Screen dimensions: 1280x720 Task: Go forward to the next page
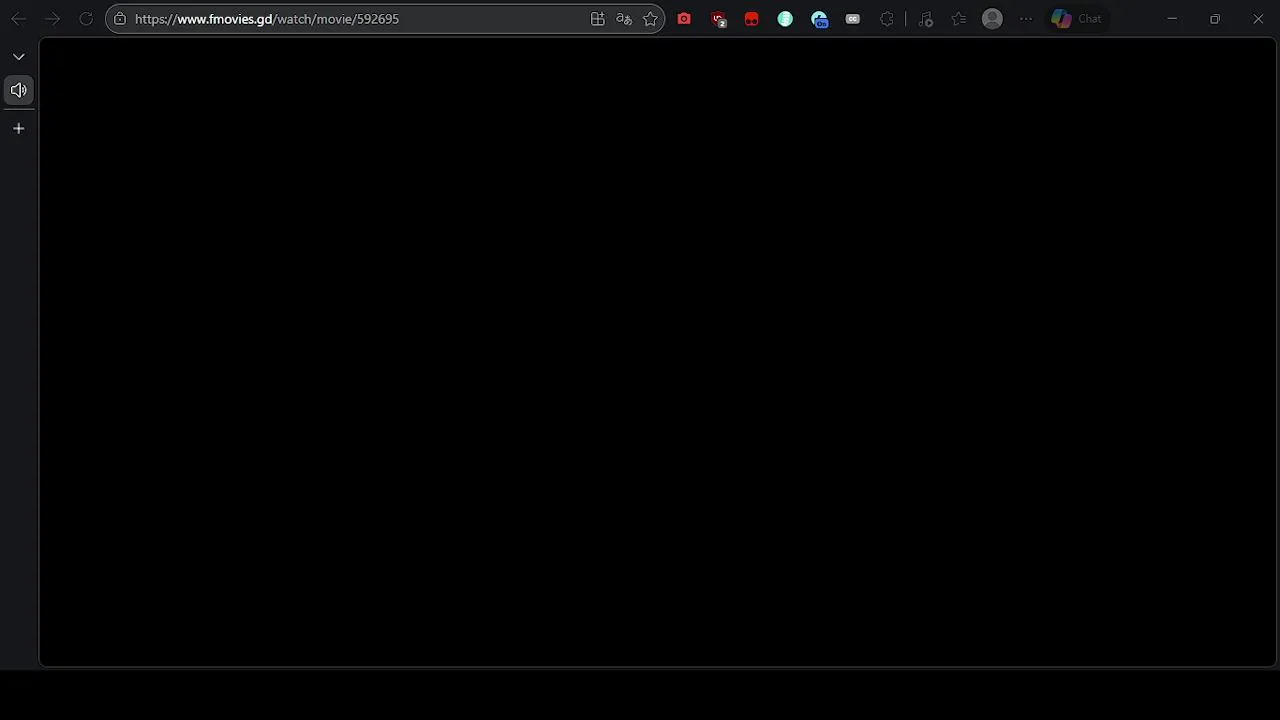(52, 19)
